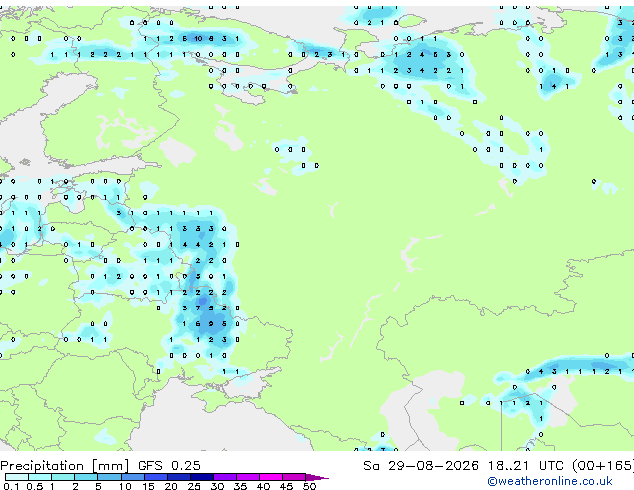
Task: Click the "0.5" legend scale label
Action: (35, 486)
